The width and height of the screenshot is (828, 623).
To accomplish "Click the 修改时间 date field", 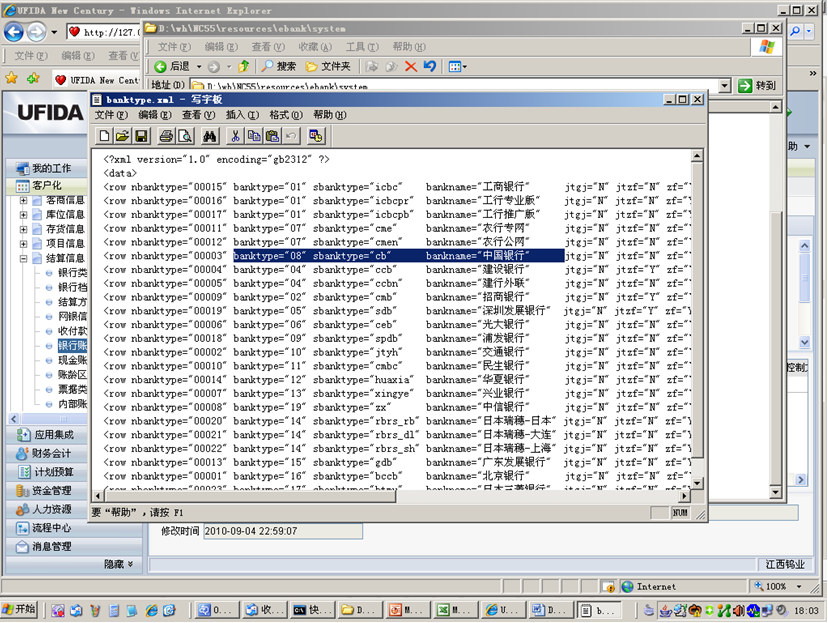I will [x=283, y=531].
